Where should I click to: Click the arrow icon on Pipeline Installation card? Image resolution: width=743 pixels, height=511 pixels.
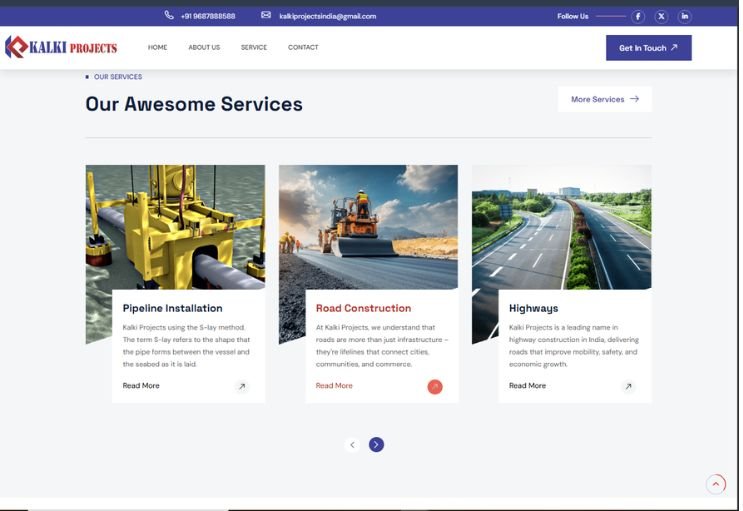pyautogui.click(x=242, y=386)
